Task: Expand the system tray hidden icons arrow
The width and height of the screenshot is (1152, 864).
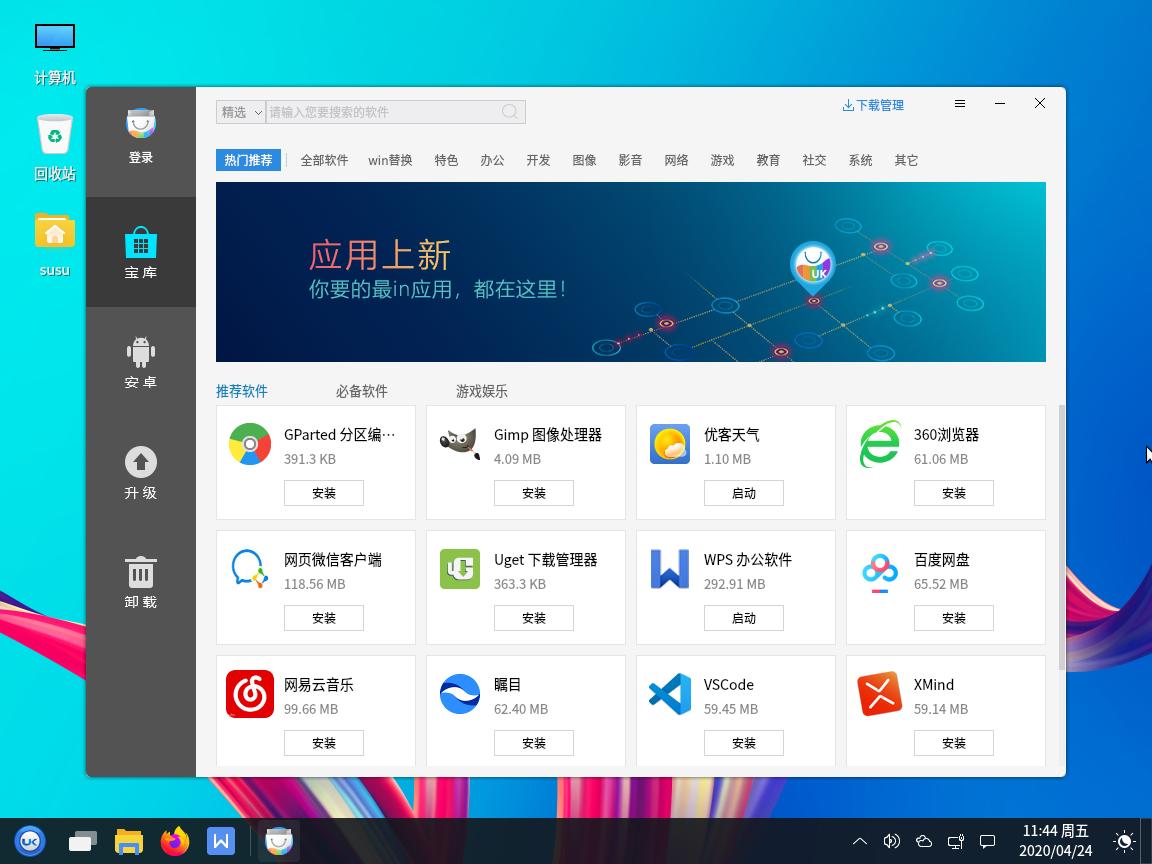Action: (x=859, y=842)
